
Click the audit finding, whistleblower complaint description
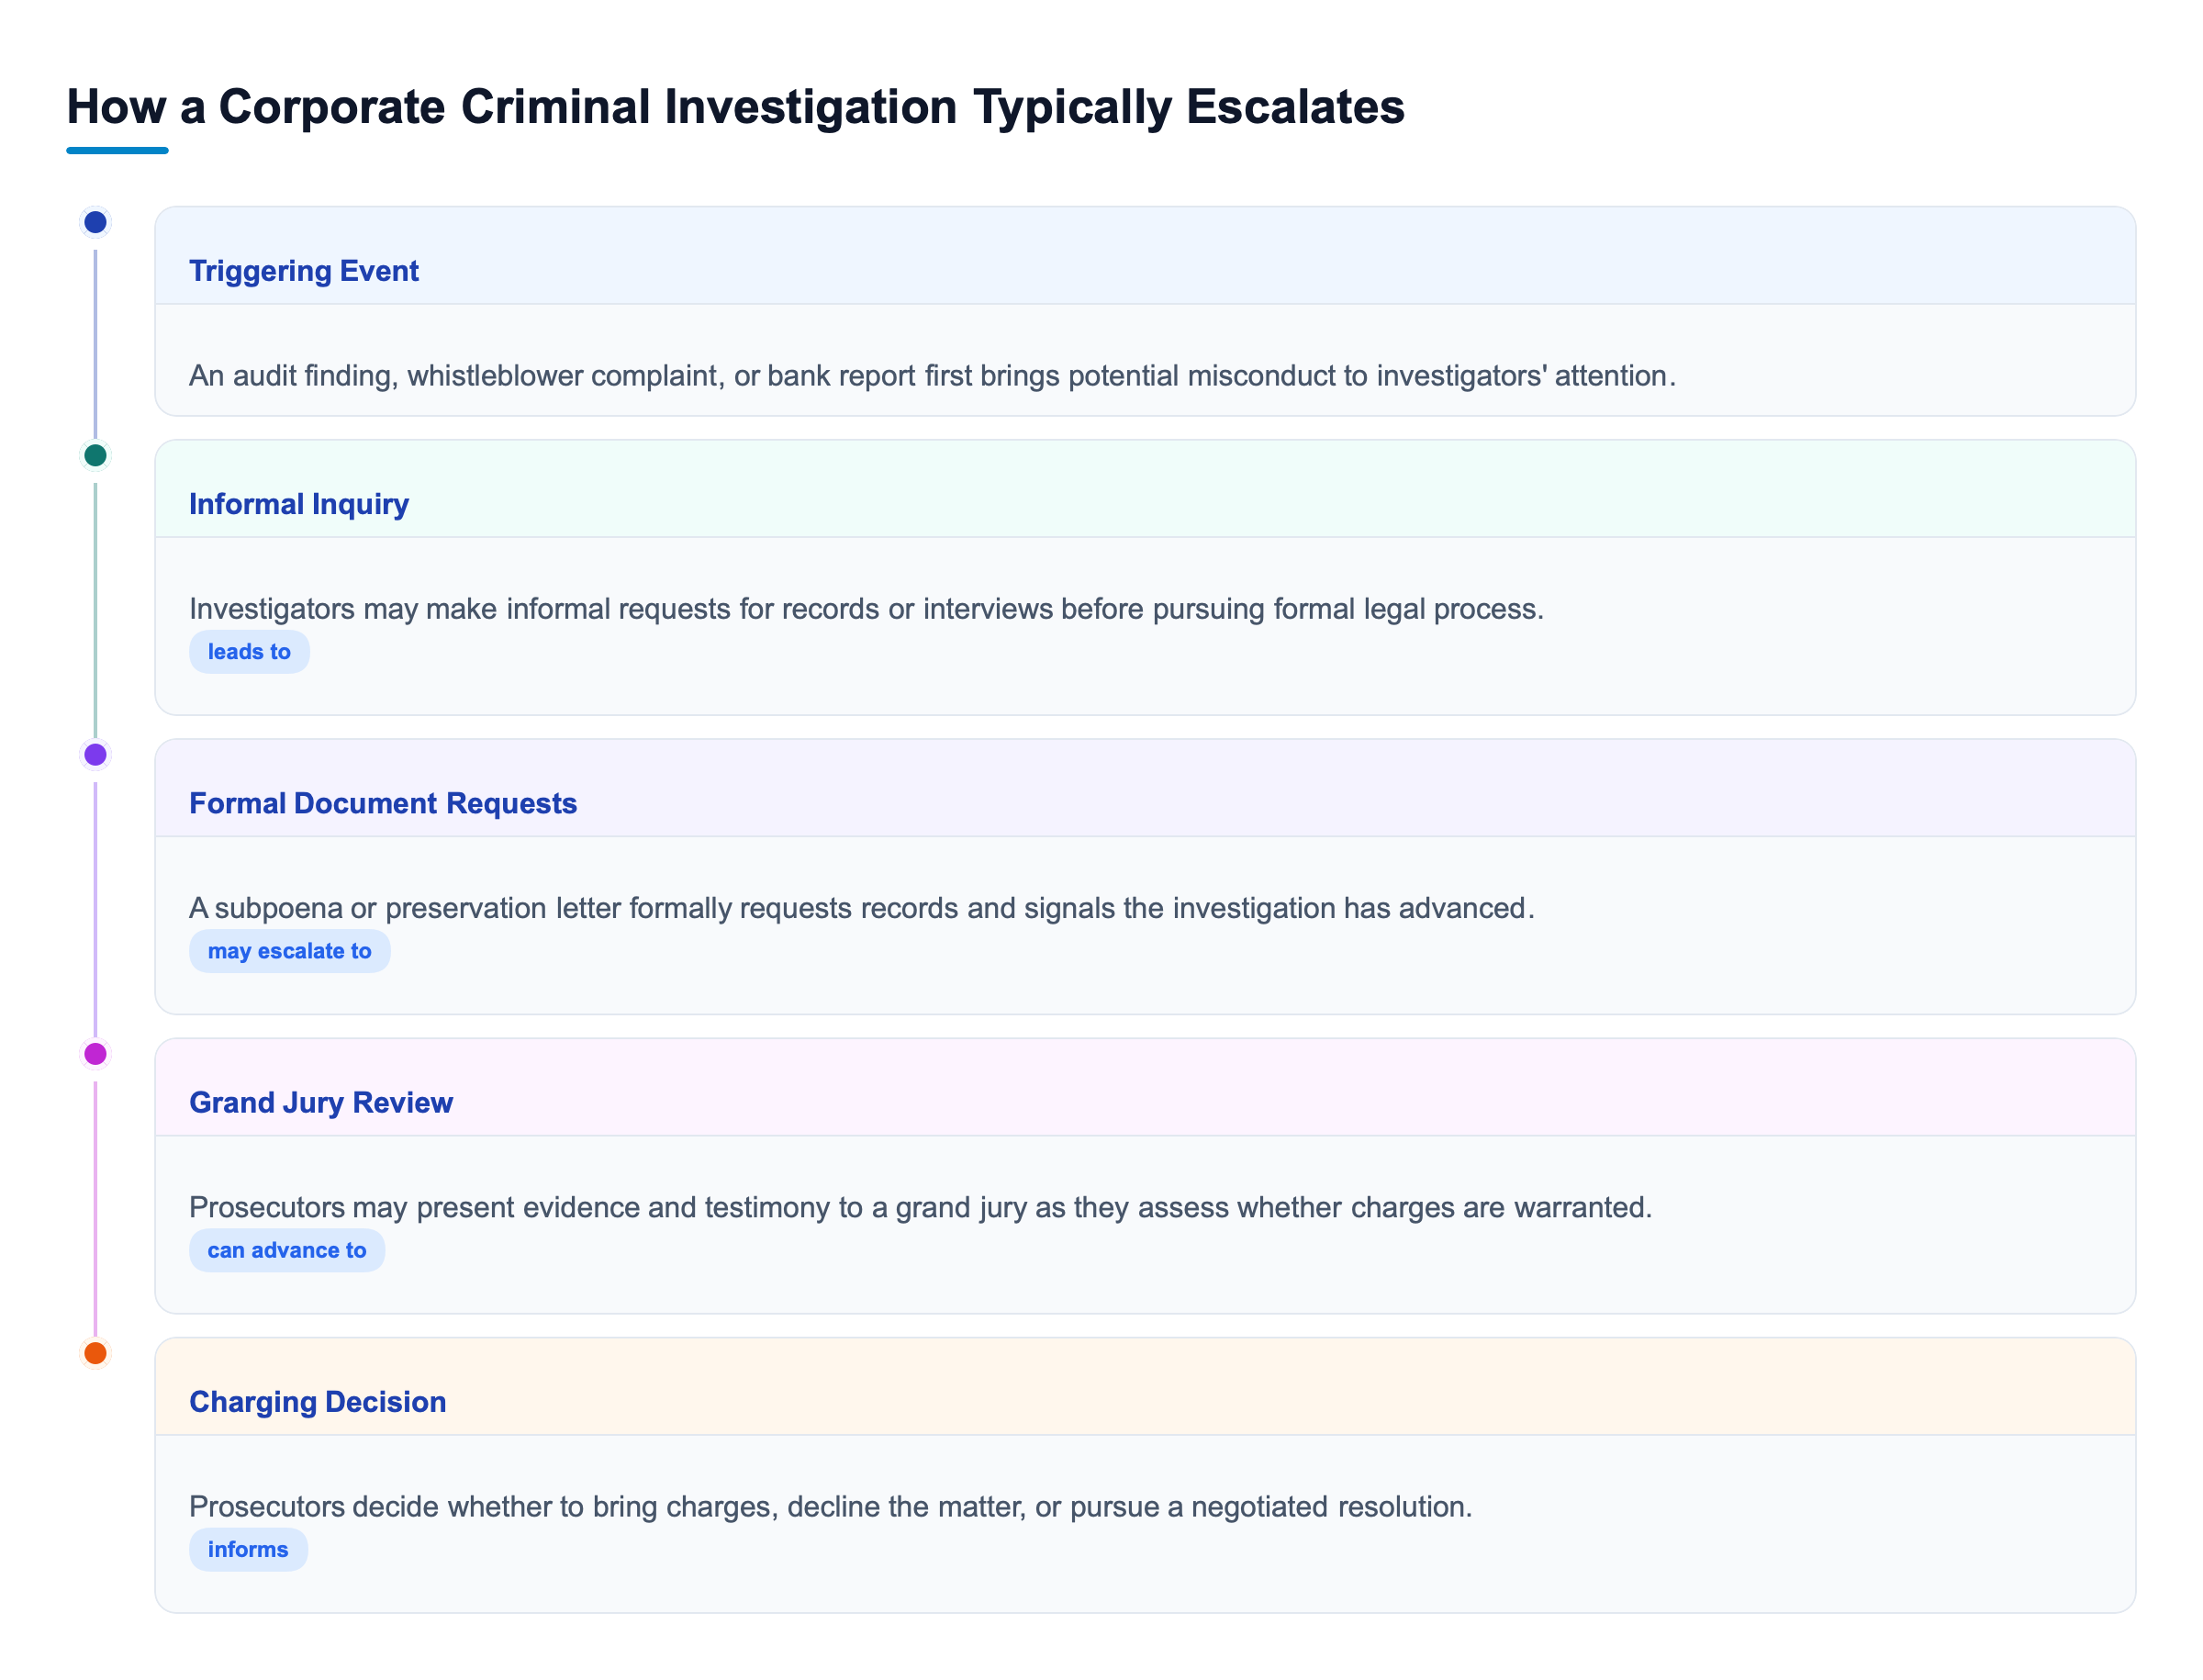(x=932, y=376)
